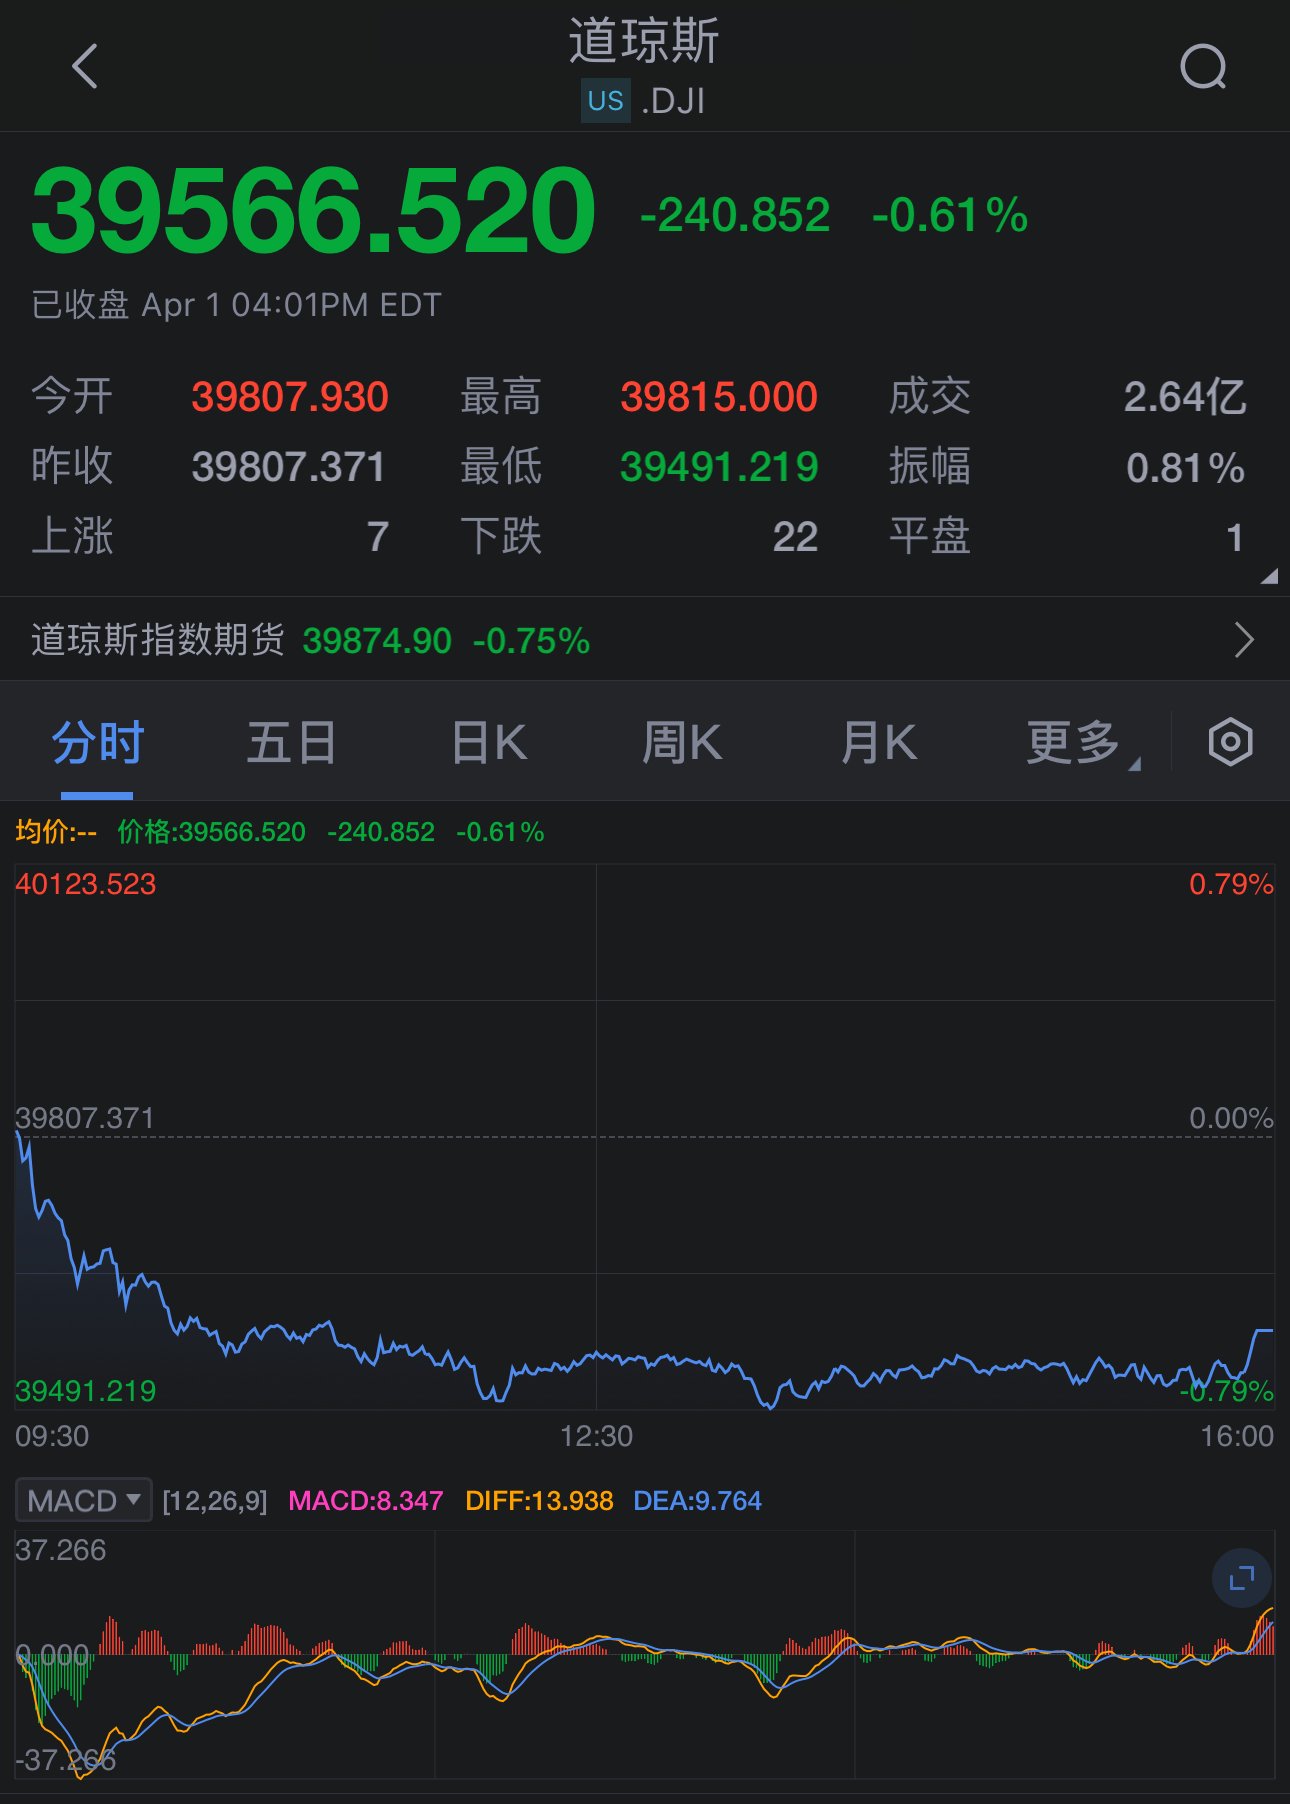Screen dimensions: 1290x1804
Task: Tap the US market badge
Action: click(x=605, y=101)
